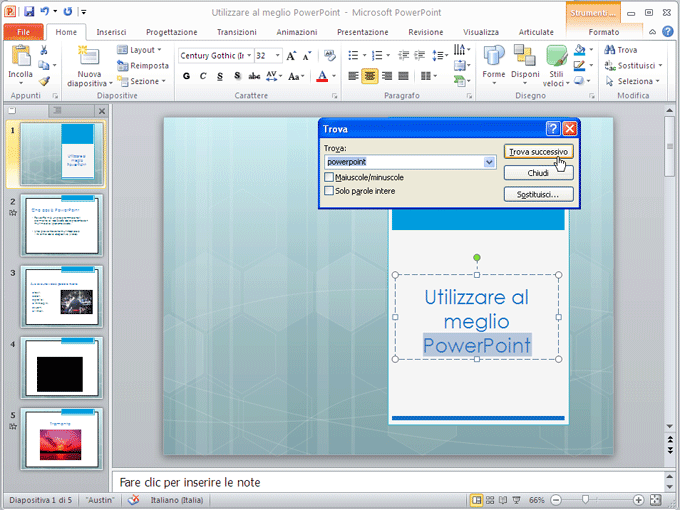Click notes area 'Fare clic per inserire le note'
This screenshot has width=680, height=510.
[190, 482]
